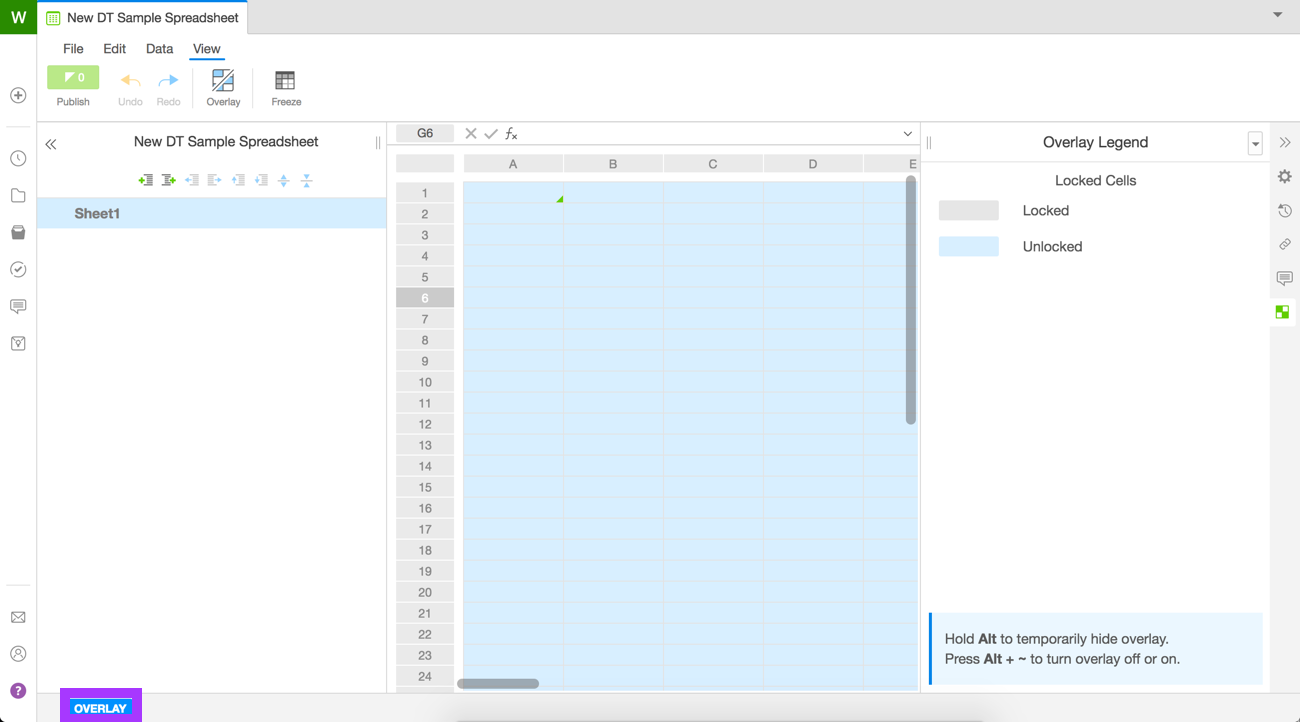Toggle the Overlay view in toolbar
This screenshot has width=1300, height=722.
[x=223, y=82]
